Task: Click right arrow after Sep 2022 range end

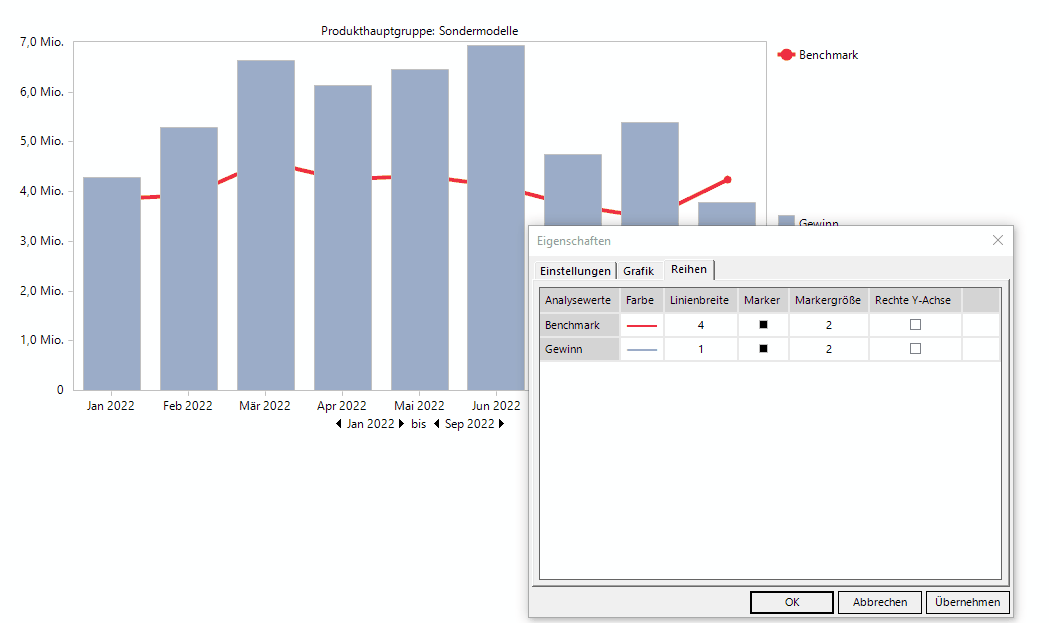Action: click(x=502, y=424)
